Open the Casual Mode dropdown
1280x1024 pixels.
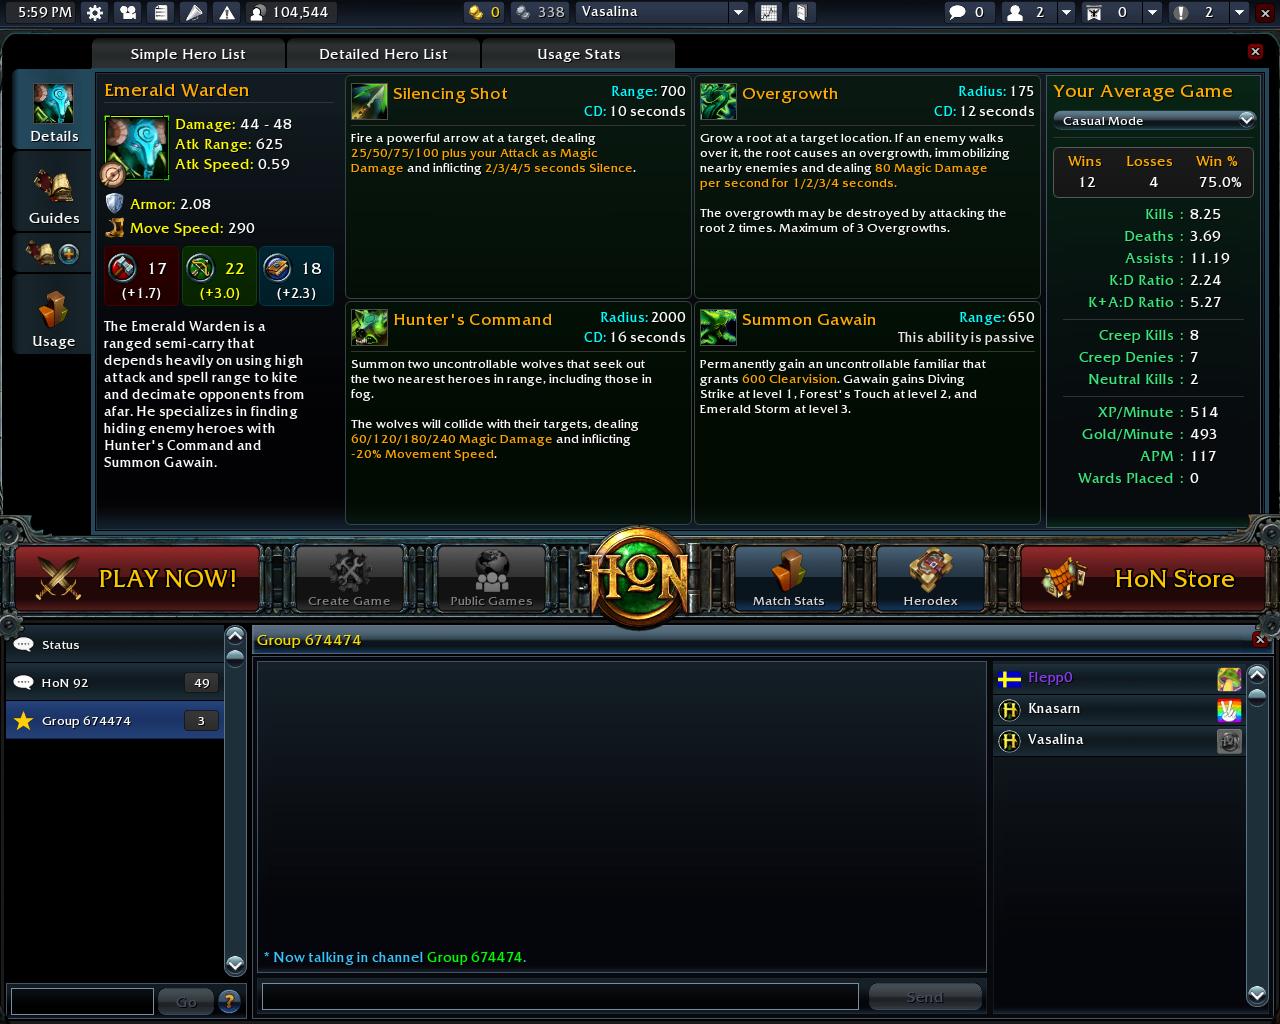[x=1153, y=120]
